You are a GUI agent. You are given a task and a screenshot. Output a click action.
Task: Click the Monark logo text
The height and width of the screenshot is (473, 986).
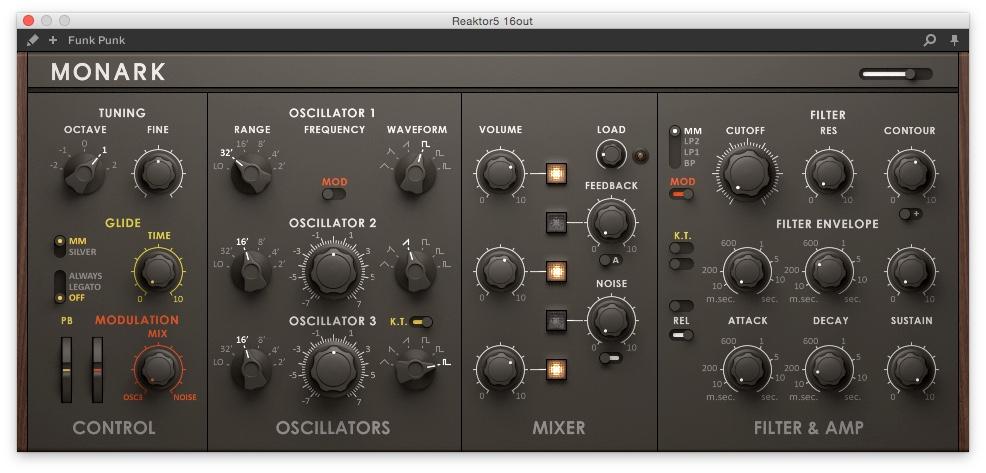108,73
